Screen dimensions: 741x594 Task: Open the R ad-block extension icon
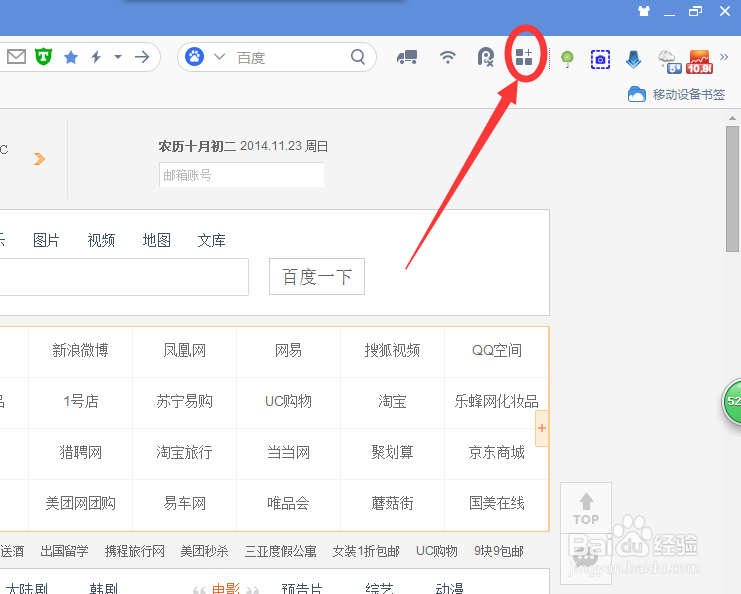pyautogui.click(x=485, y=57)
